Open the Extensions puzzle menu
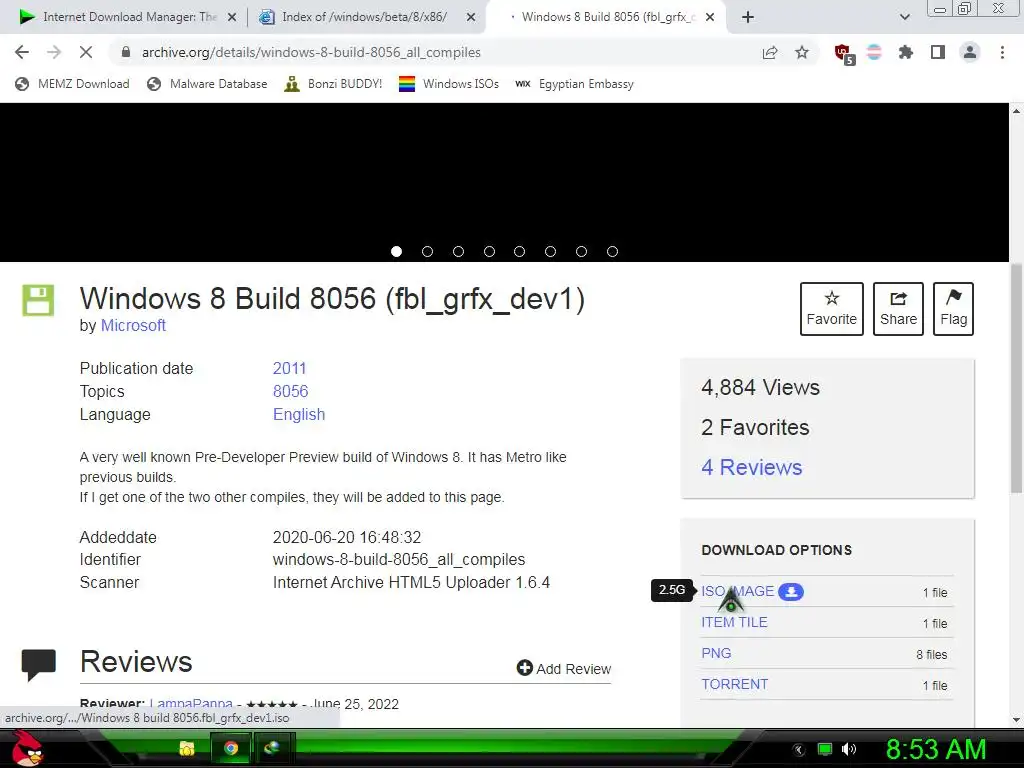The image size is (1024, 768). tap(906, 52)
